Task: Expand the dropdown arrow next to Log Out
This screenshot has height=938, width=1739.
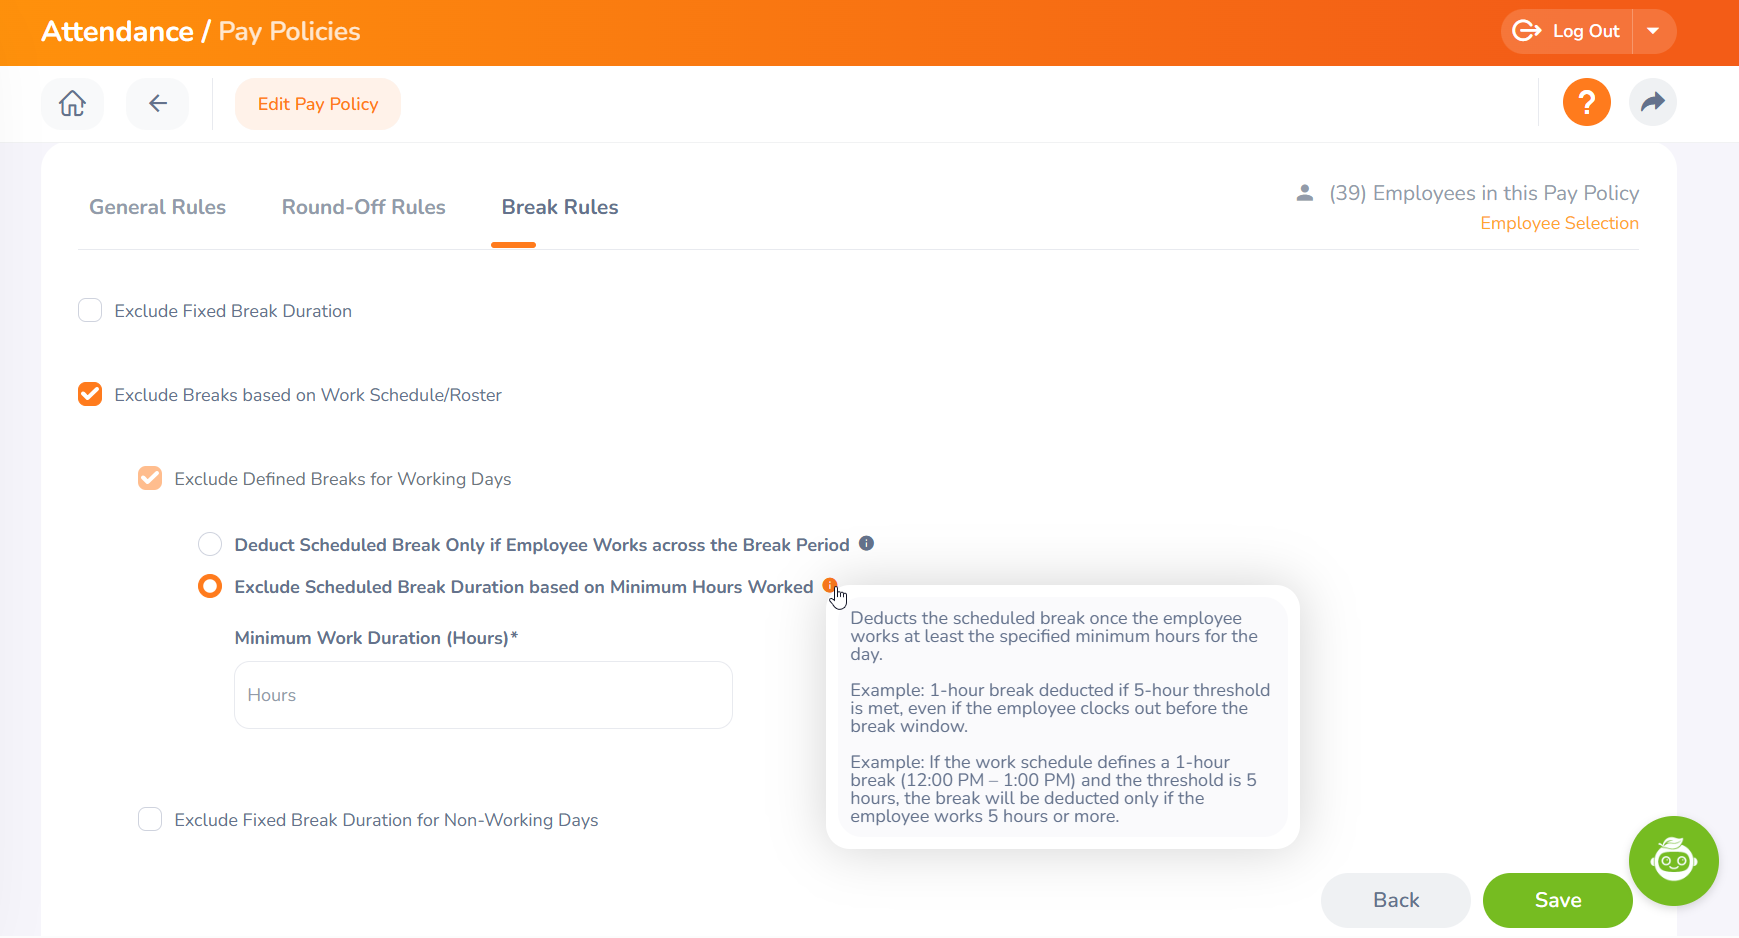Action: [1653, 31]
